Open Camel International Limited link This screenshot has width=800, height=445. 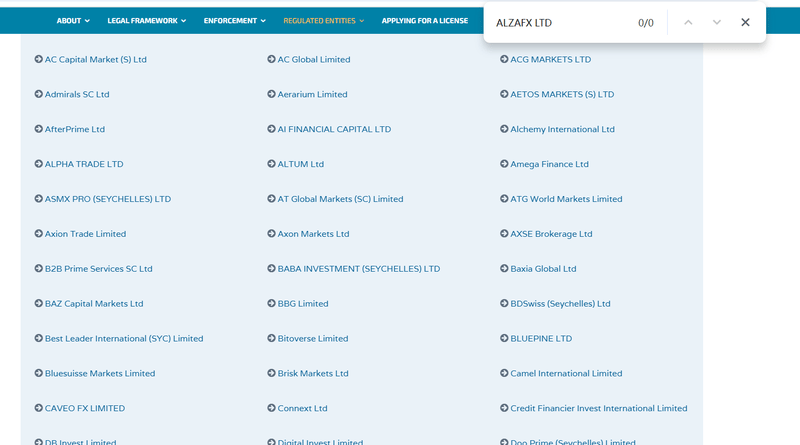pos(566,373)
